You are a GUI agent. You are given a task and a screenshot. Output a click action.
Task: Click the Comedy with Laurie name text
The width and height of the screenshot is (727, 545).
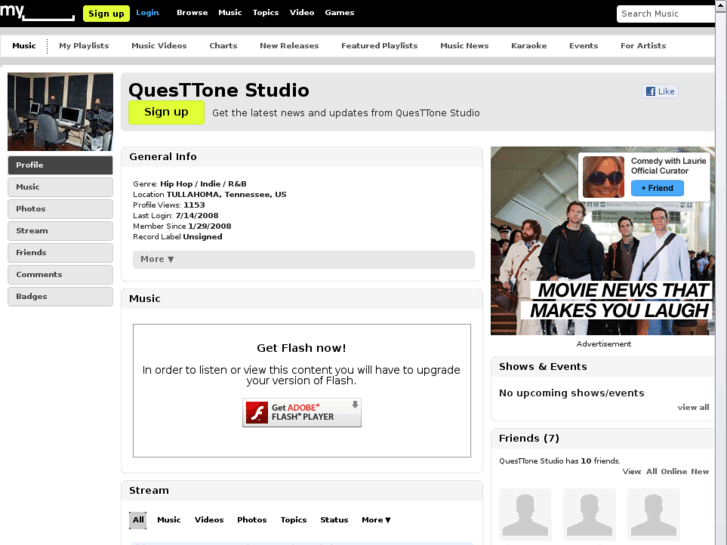668,161
